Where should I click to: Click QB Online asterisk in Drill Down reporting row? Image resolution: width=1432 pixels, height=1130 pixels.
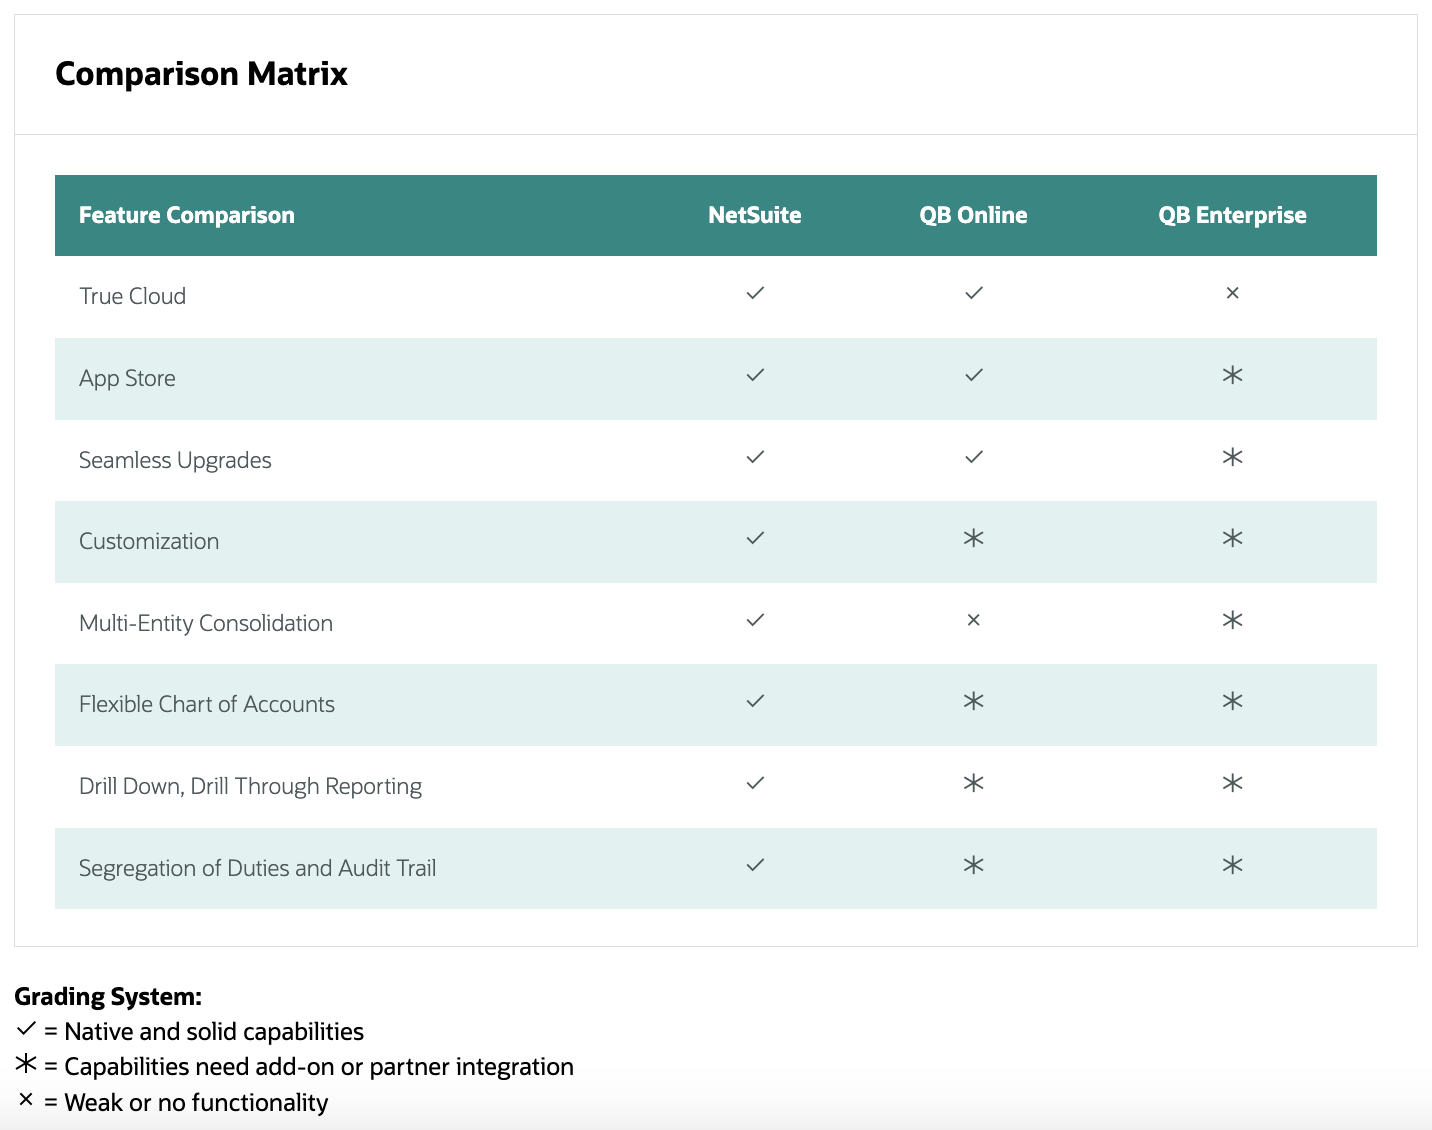[x=974, y=783]
